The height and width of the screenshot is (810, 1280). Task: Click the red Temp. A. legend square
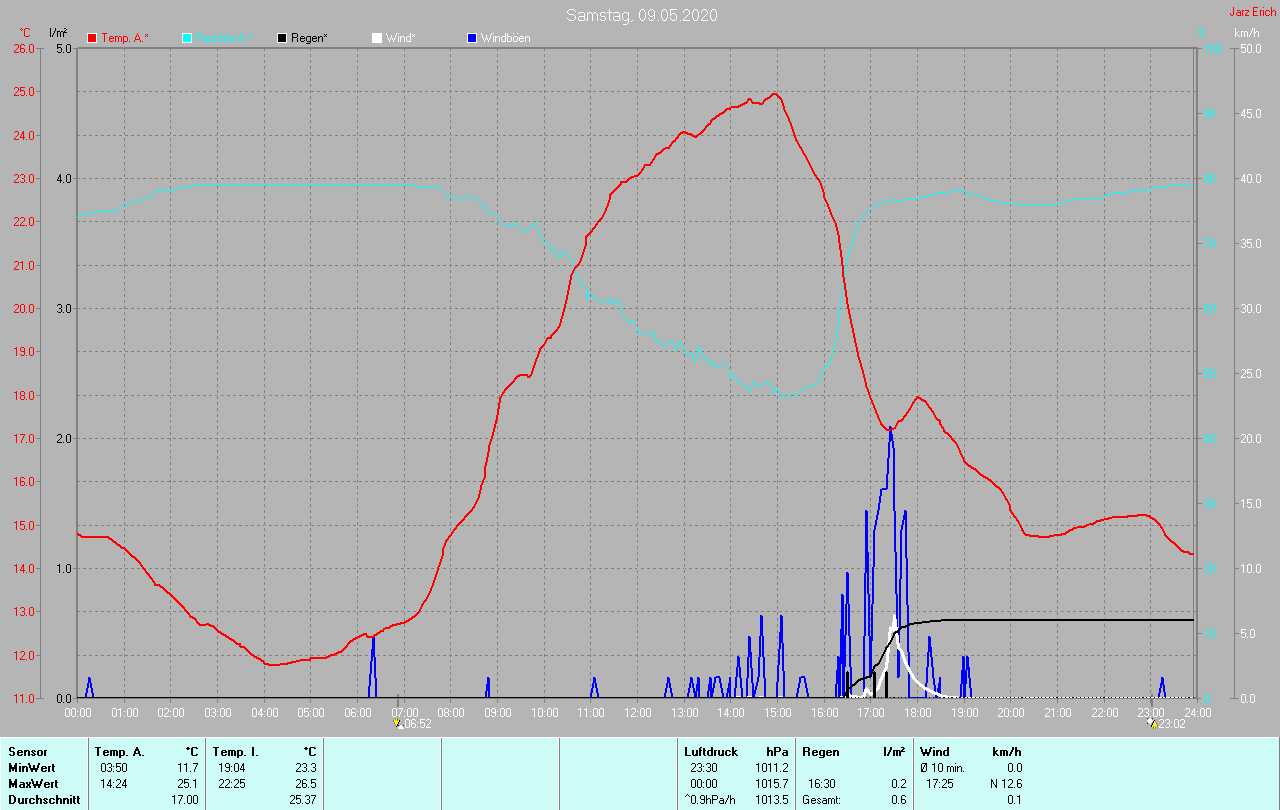(92, 38)
